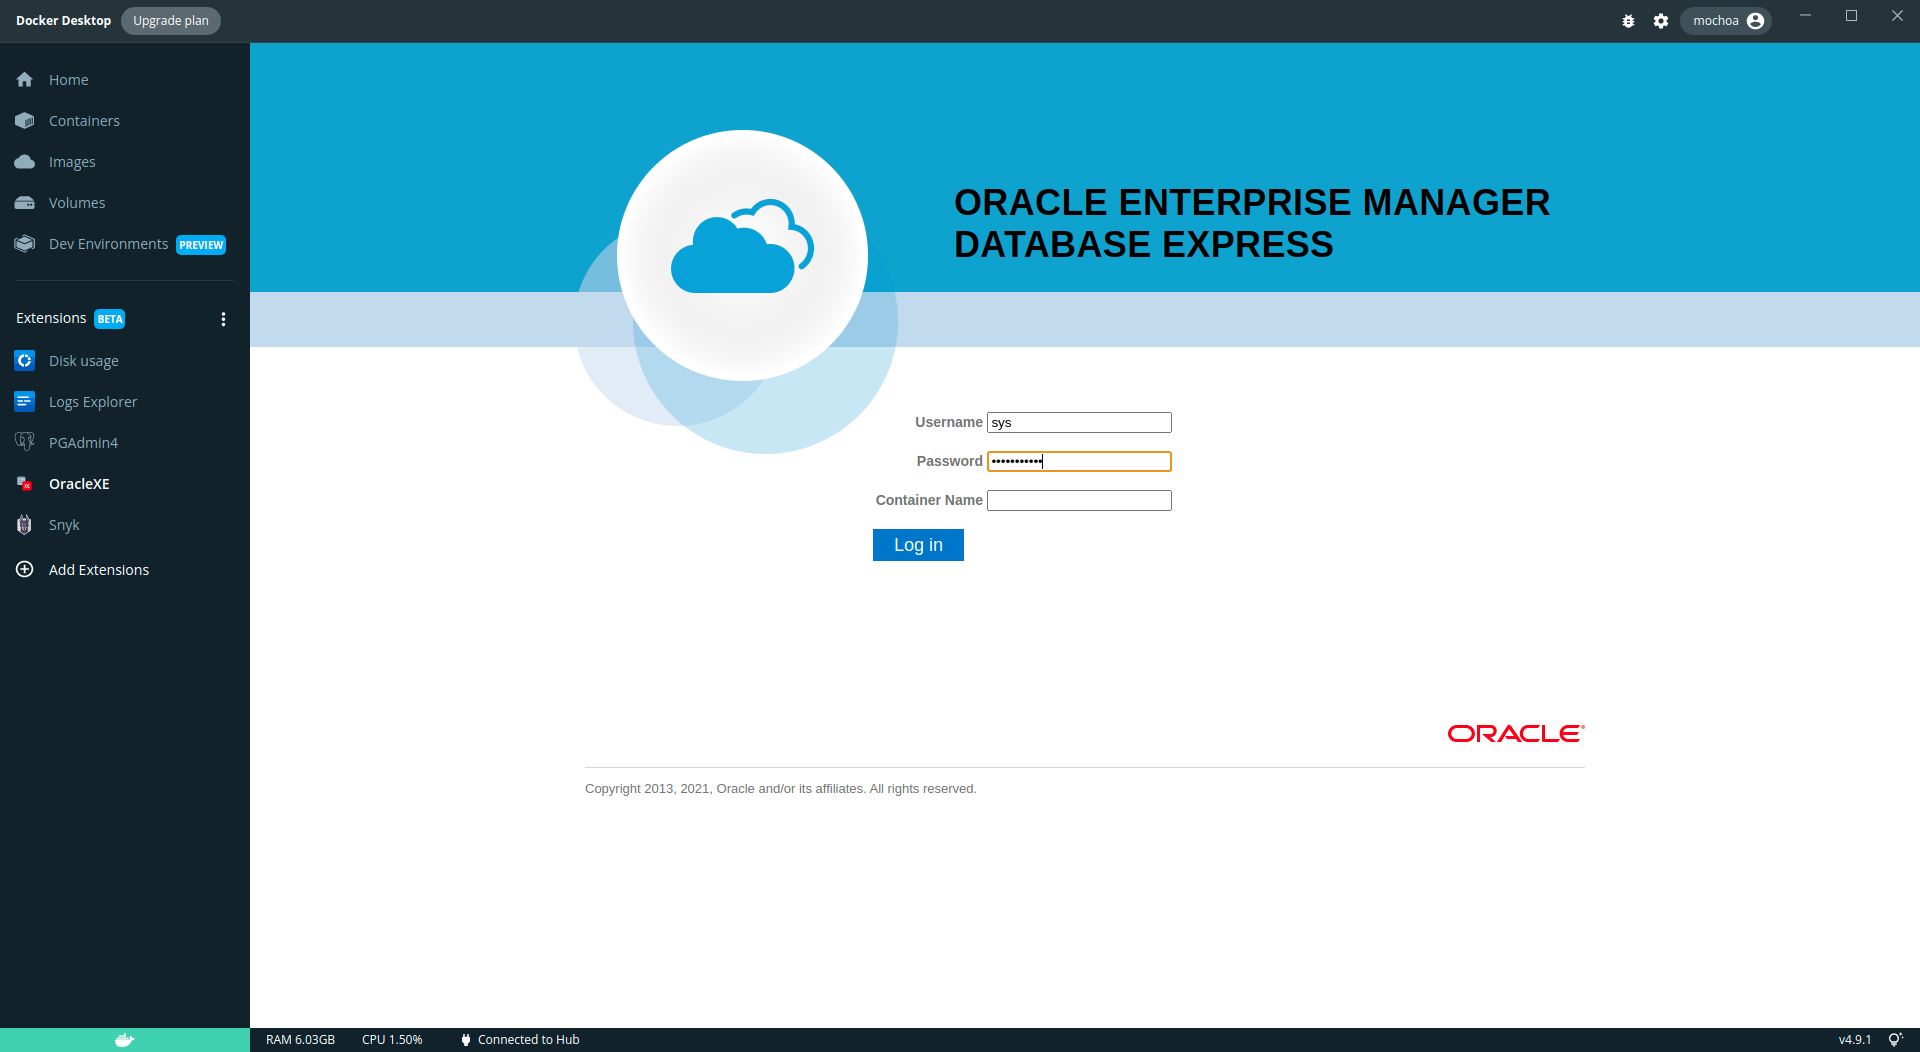
Task: Click the Connected to Hub status text
Action: [529, 1040]
